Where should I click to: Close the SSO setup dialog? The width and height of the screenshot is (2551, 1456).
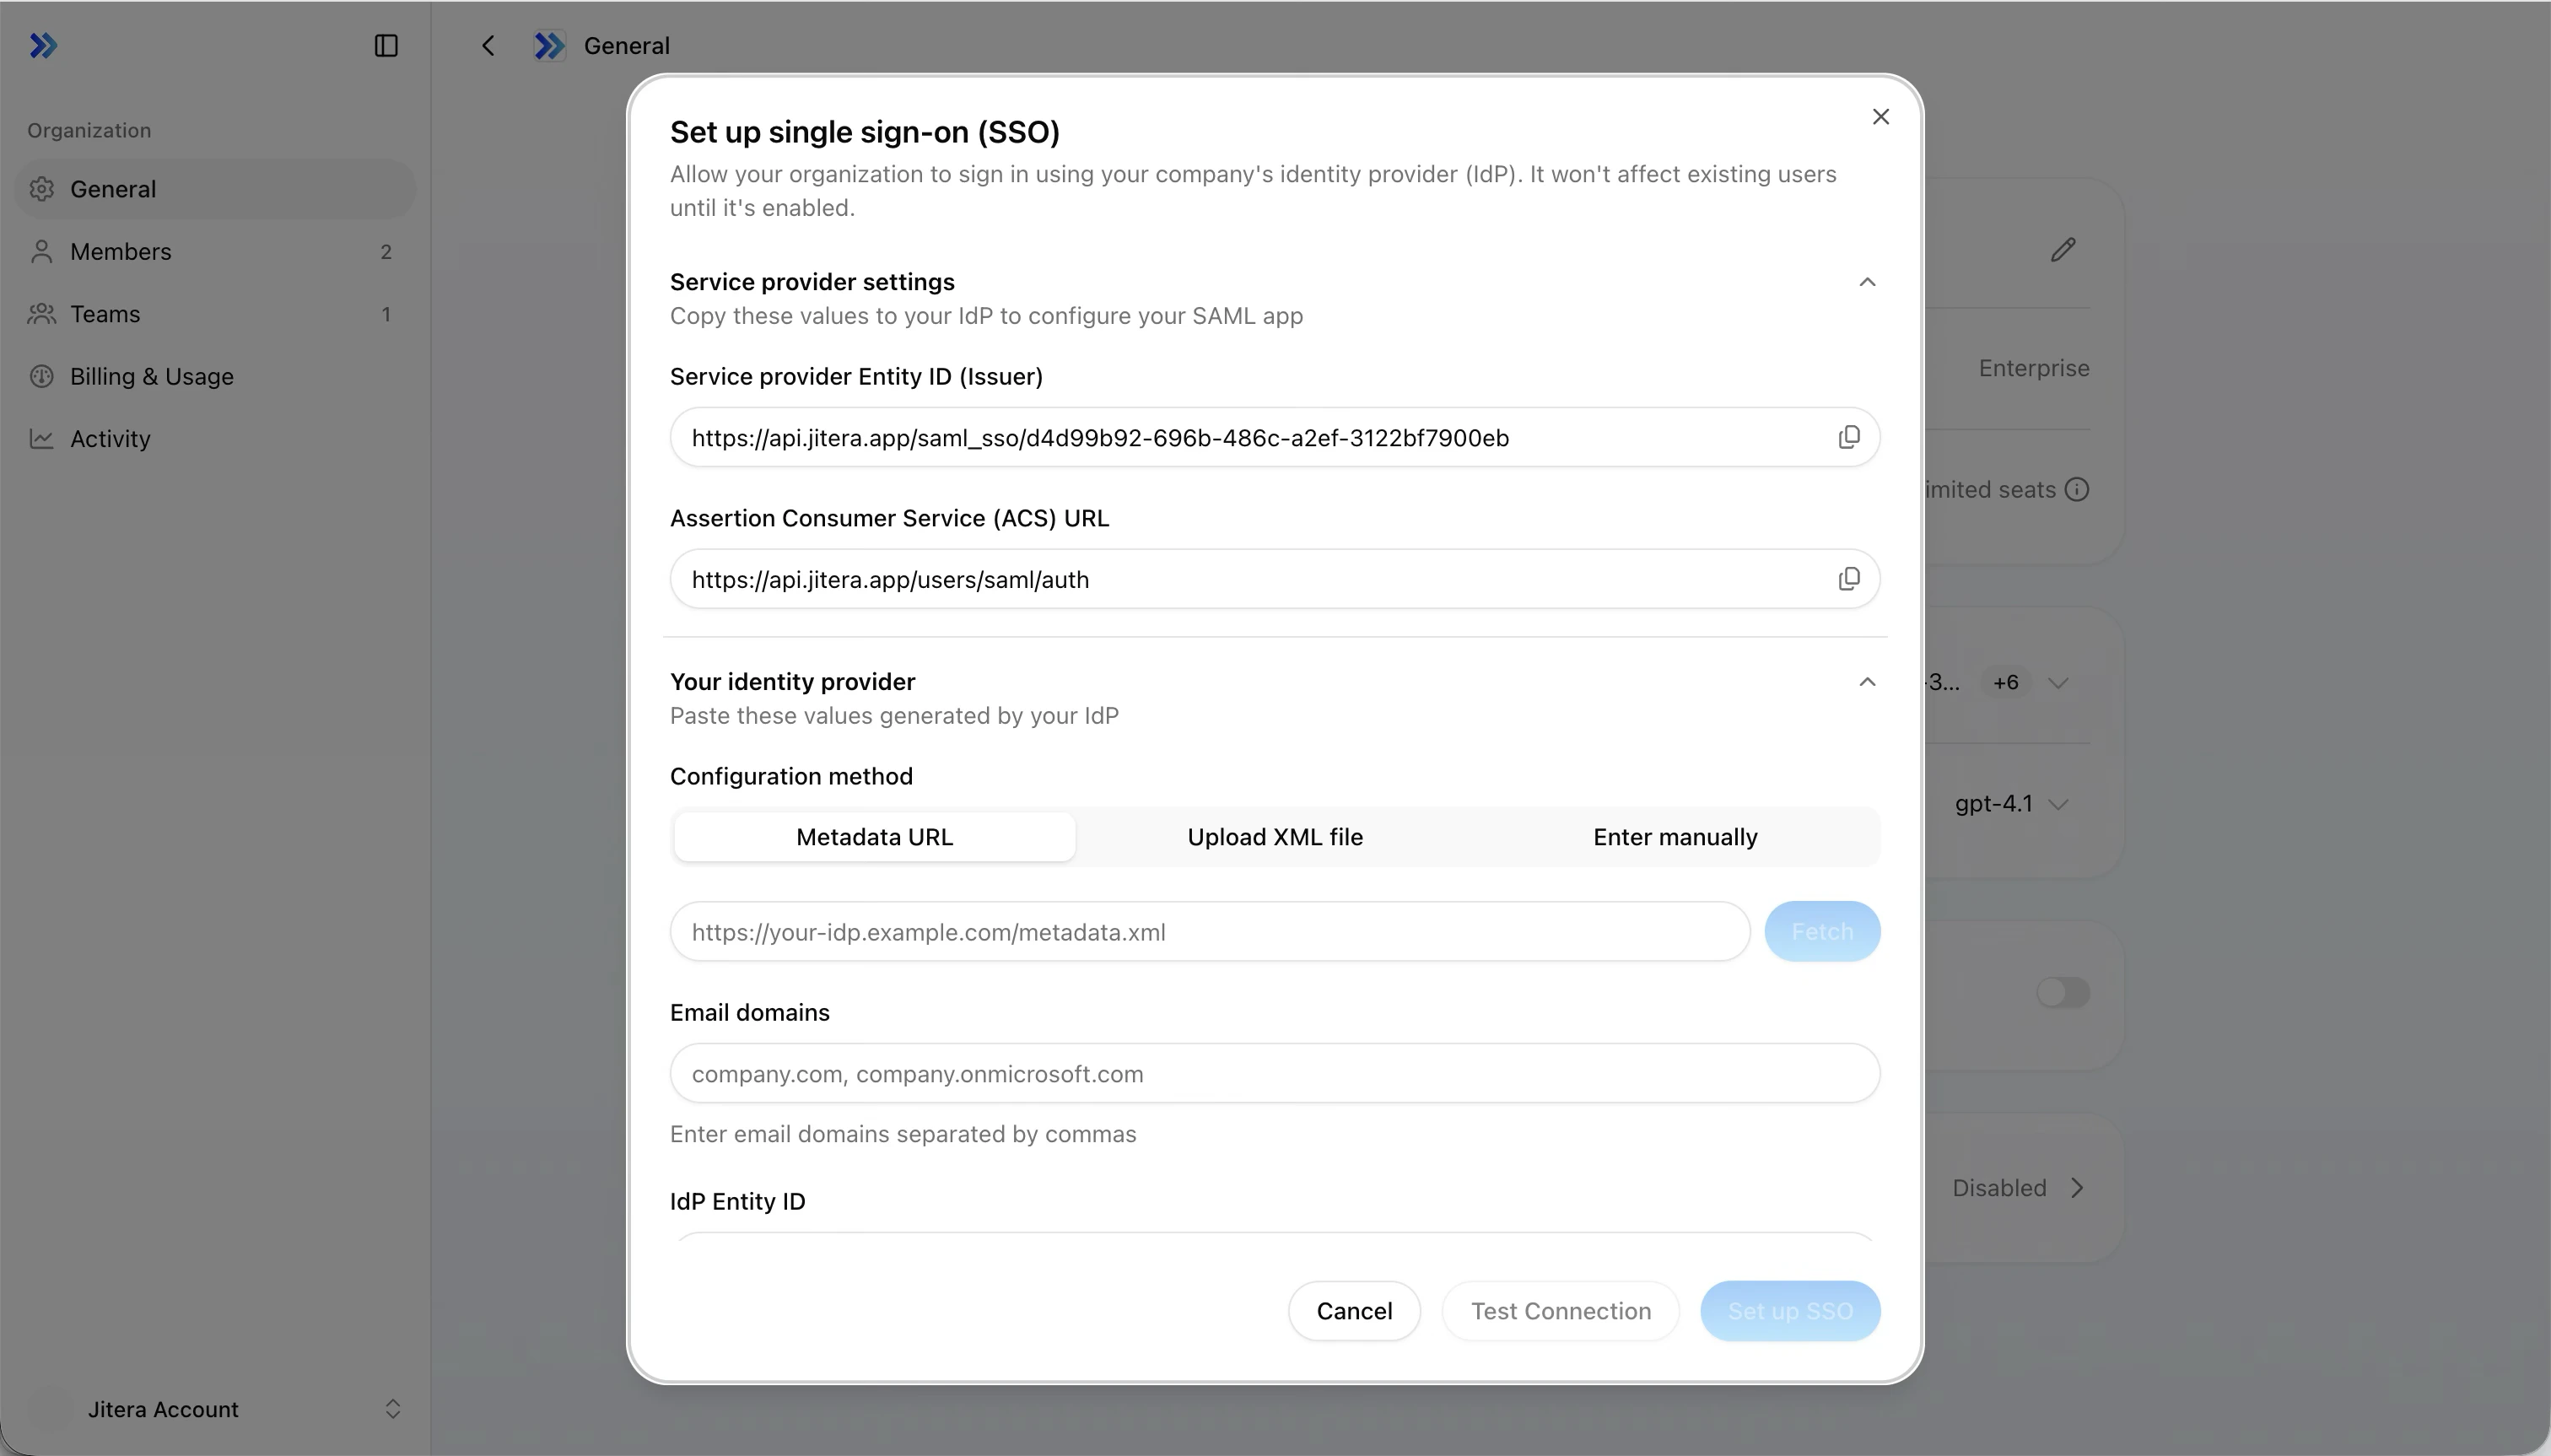coord(1880,117)
